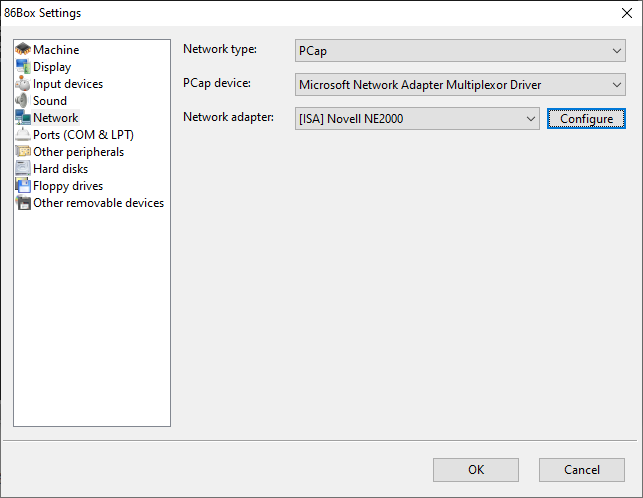The width and height of the screenshot is (643, 498).
Task: Click the Hard disks drive icon
Action: (23, 169)
